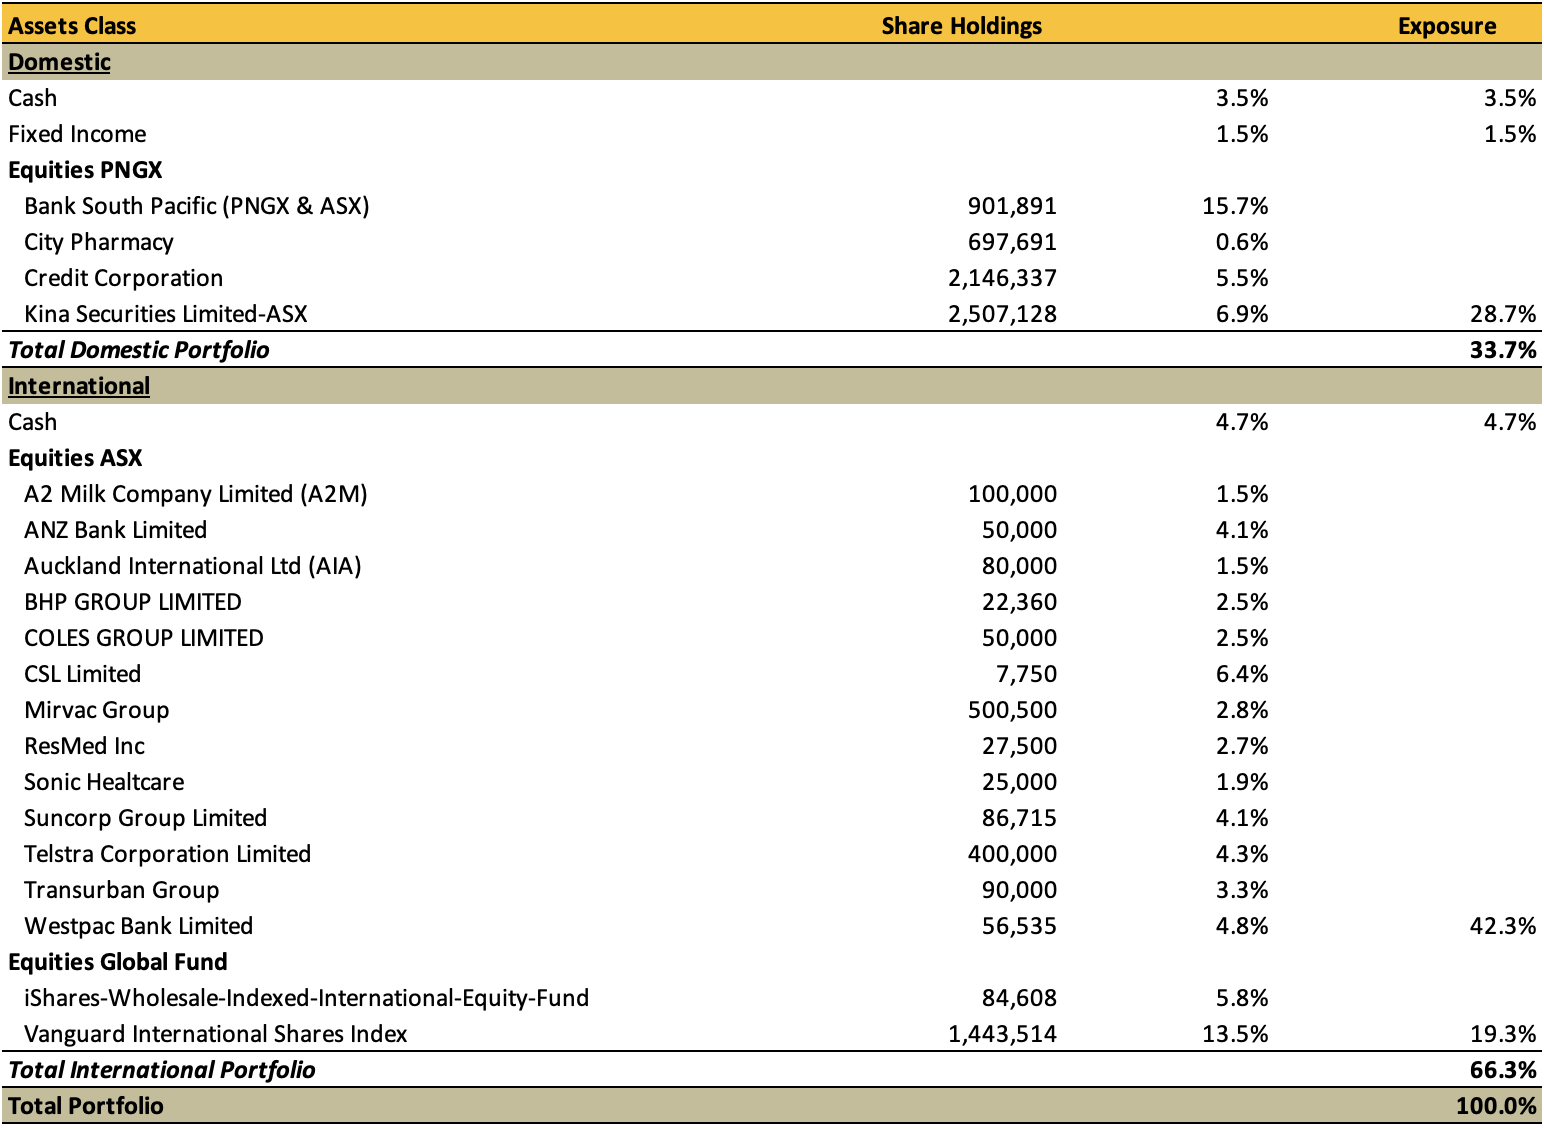Click the Equities PNGX subheading
This screenshot has height=1130, width=1544.
click(85, 170)
